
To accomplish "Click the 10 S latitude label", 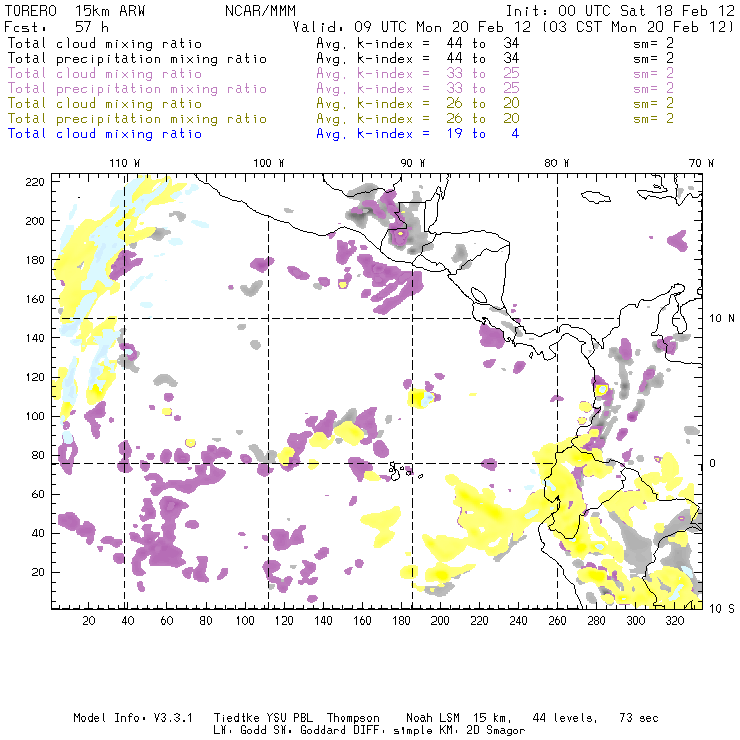I will tap(722, 609).
